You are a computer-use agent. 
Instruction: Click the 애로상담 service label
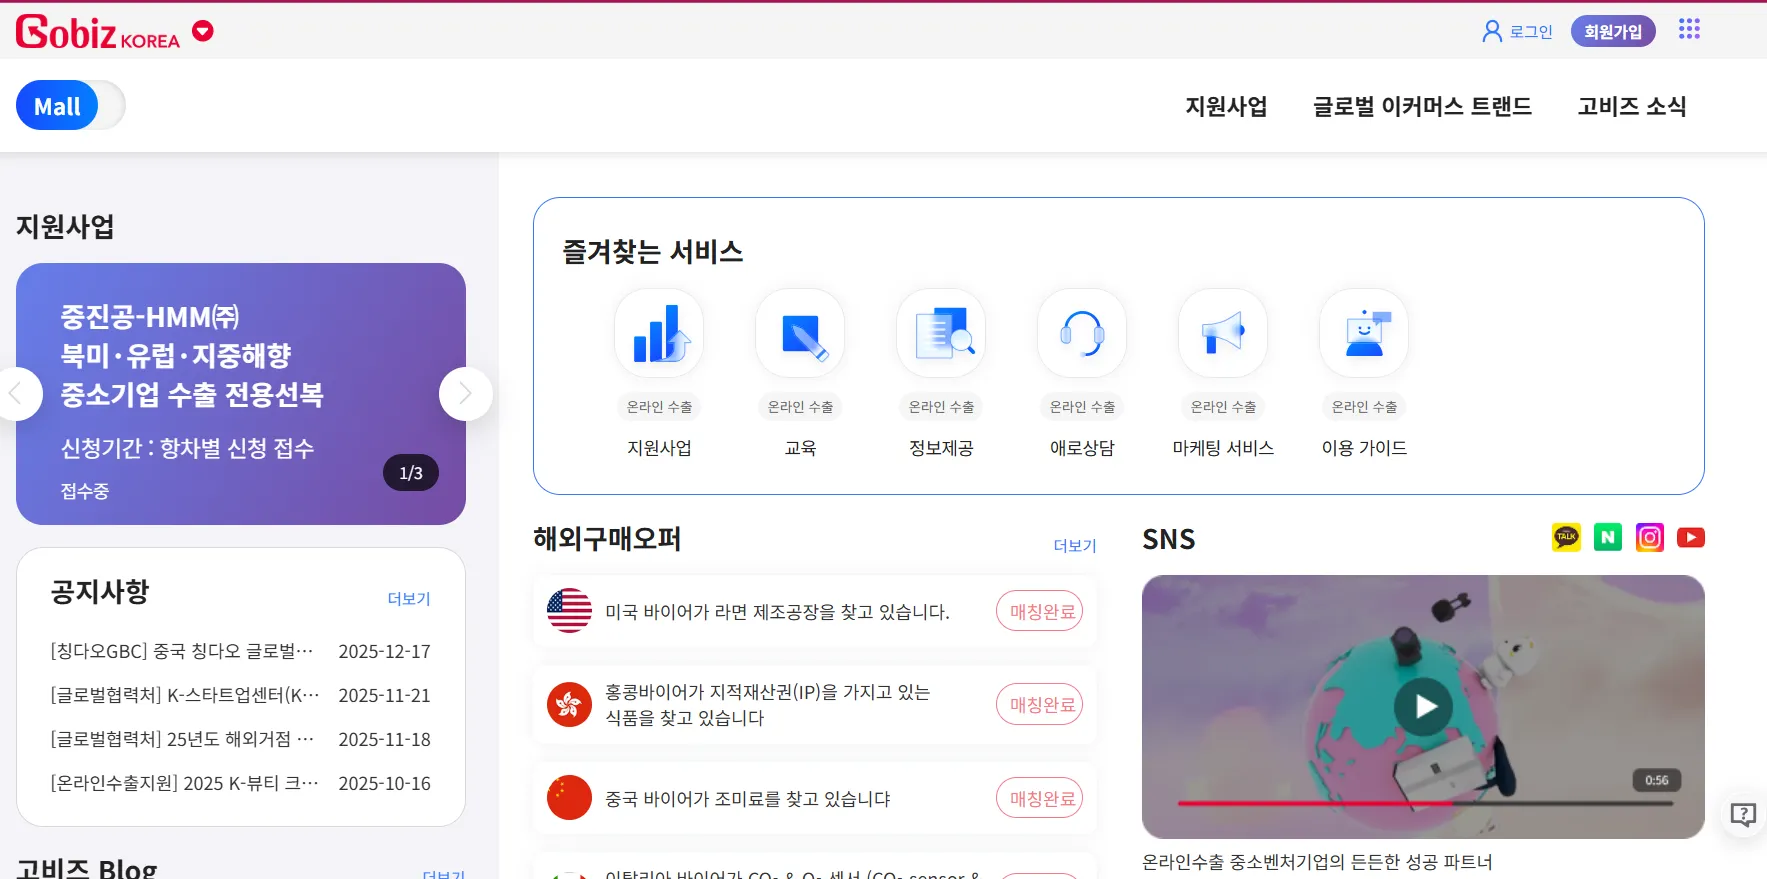1082,448
